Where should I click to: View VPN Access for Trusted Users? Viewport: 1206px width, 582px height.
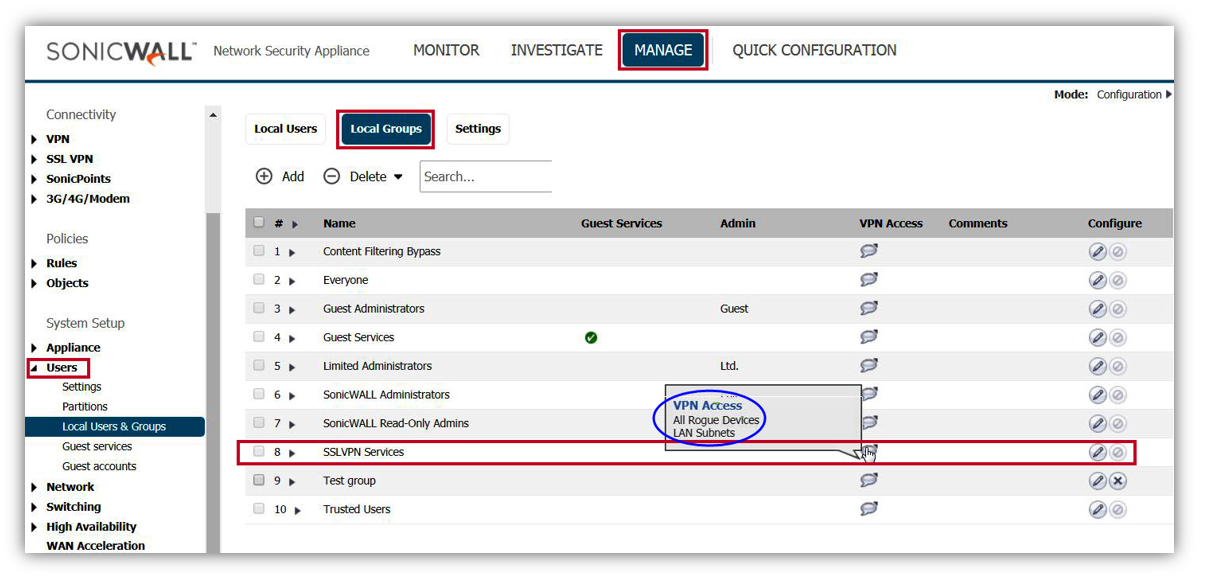click(x=869, y=509)
